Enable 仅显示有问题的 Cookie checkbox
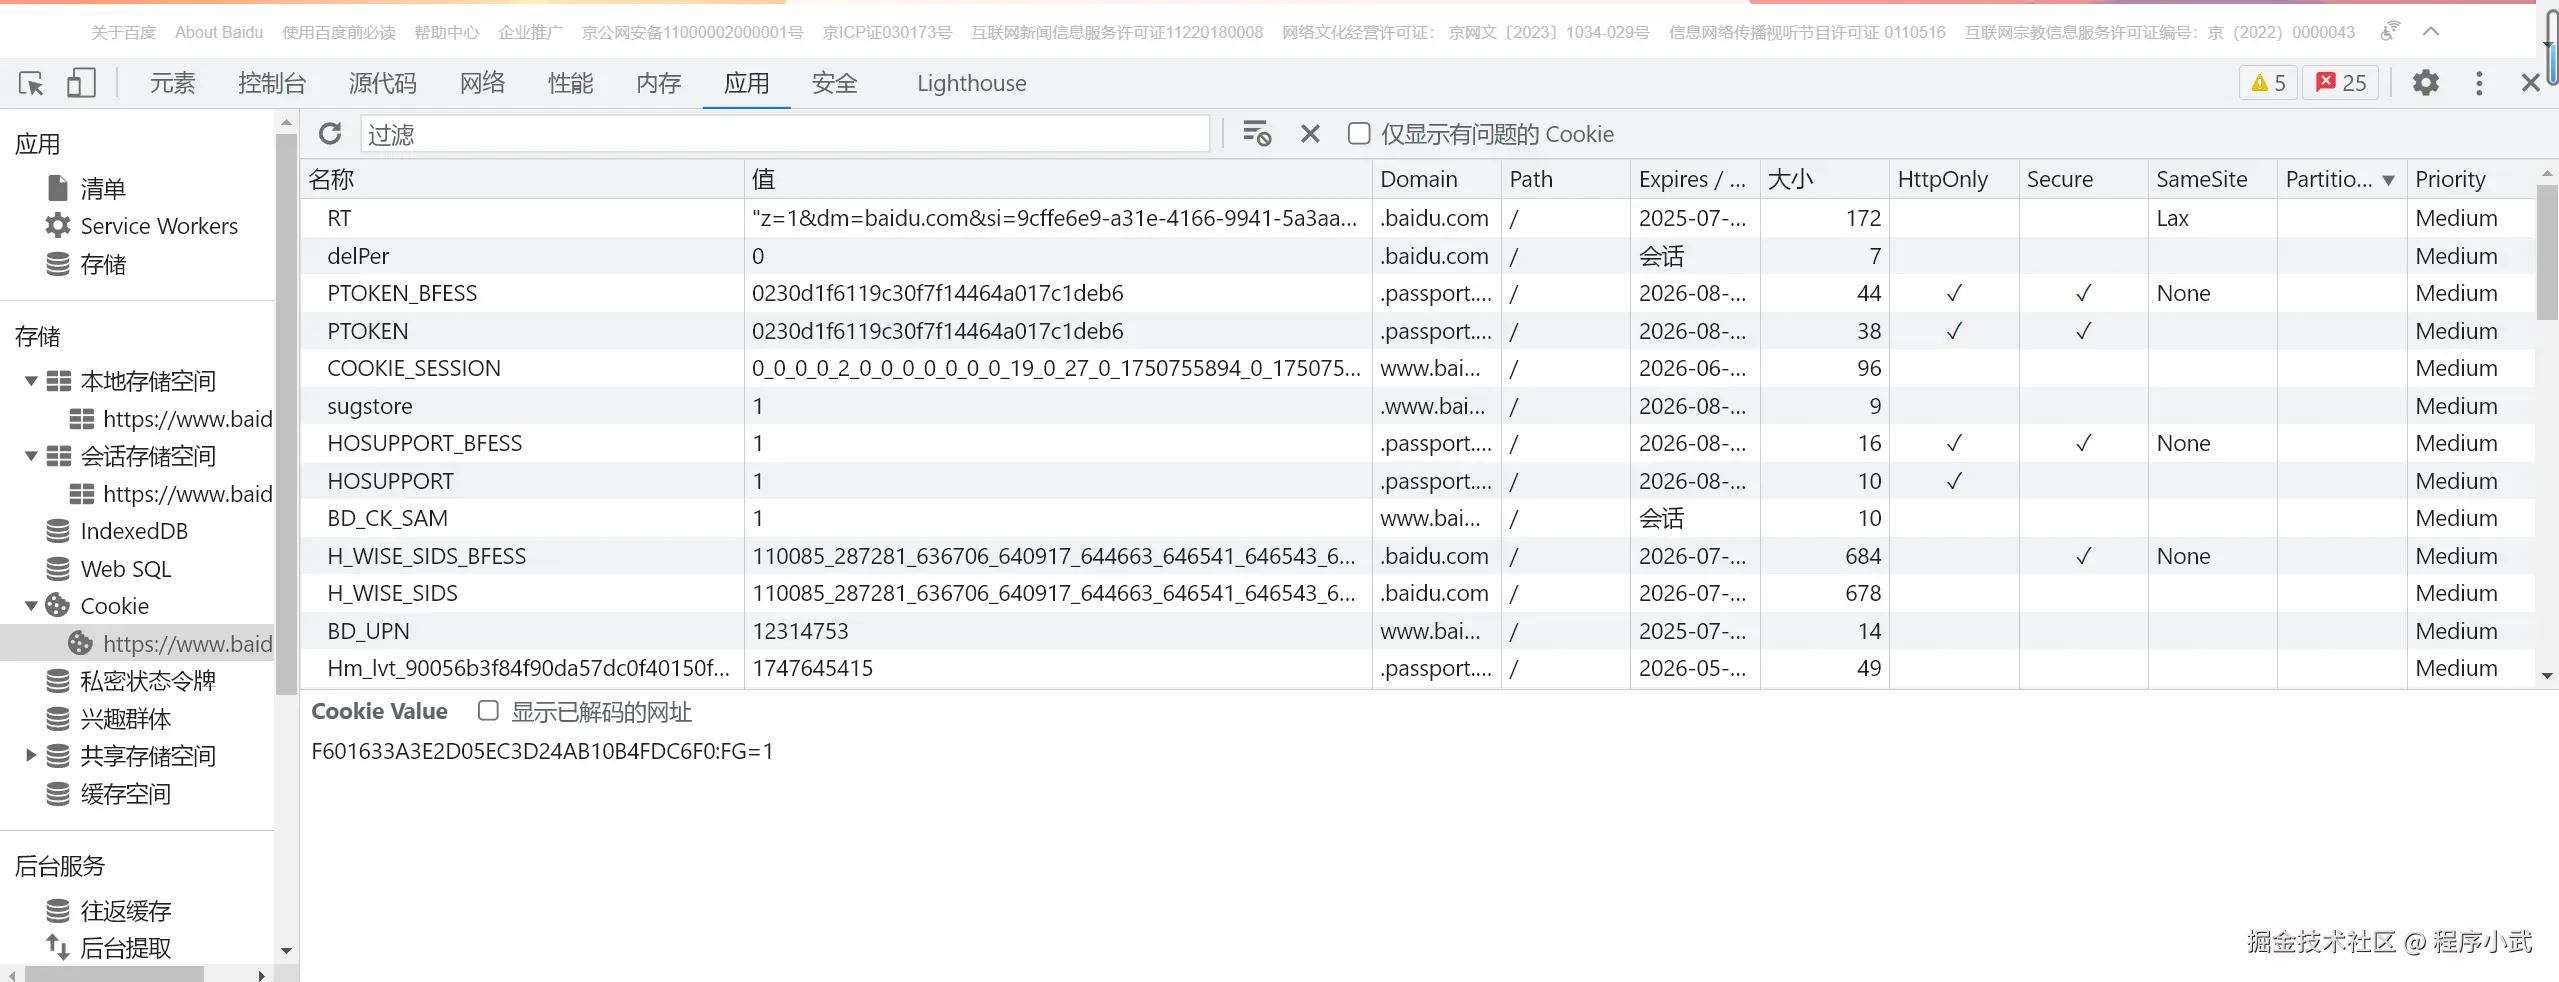Image resolution: width=2559 pixels, height=982 pixels. pyautogui.click(x=1358, y=133)
